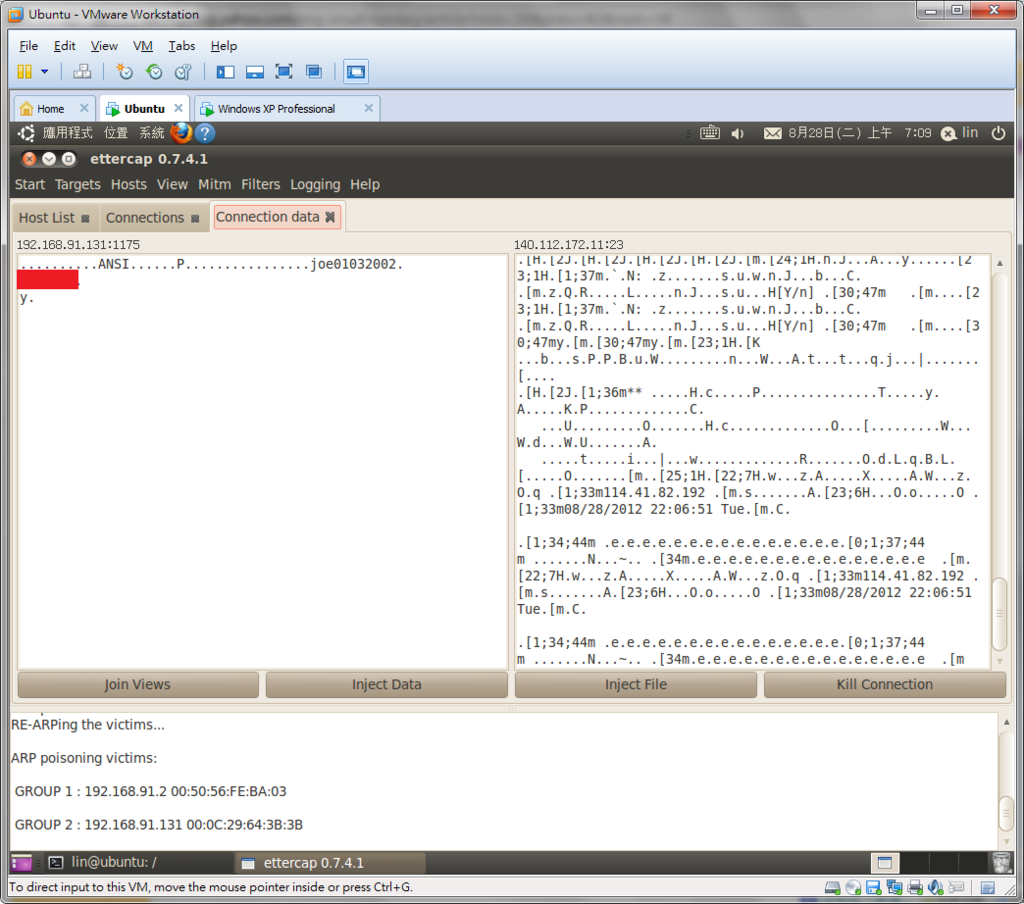This screenshot has height=904, width=1024.
Task: Close the Ubuntu VM tab
Action: (x=178, y=108)
